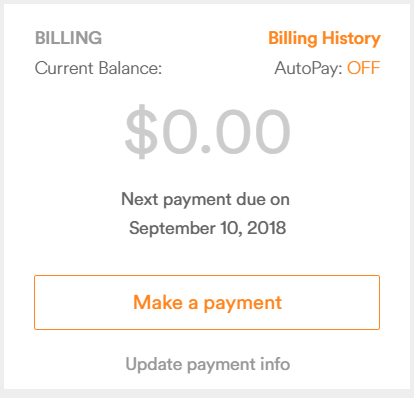Open the Billing History link
414x398 pixels.
pos(324,38)
